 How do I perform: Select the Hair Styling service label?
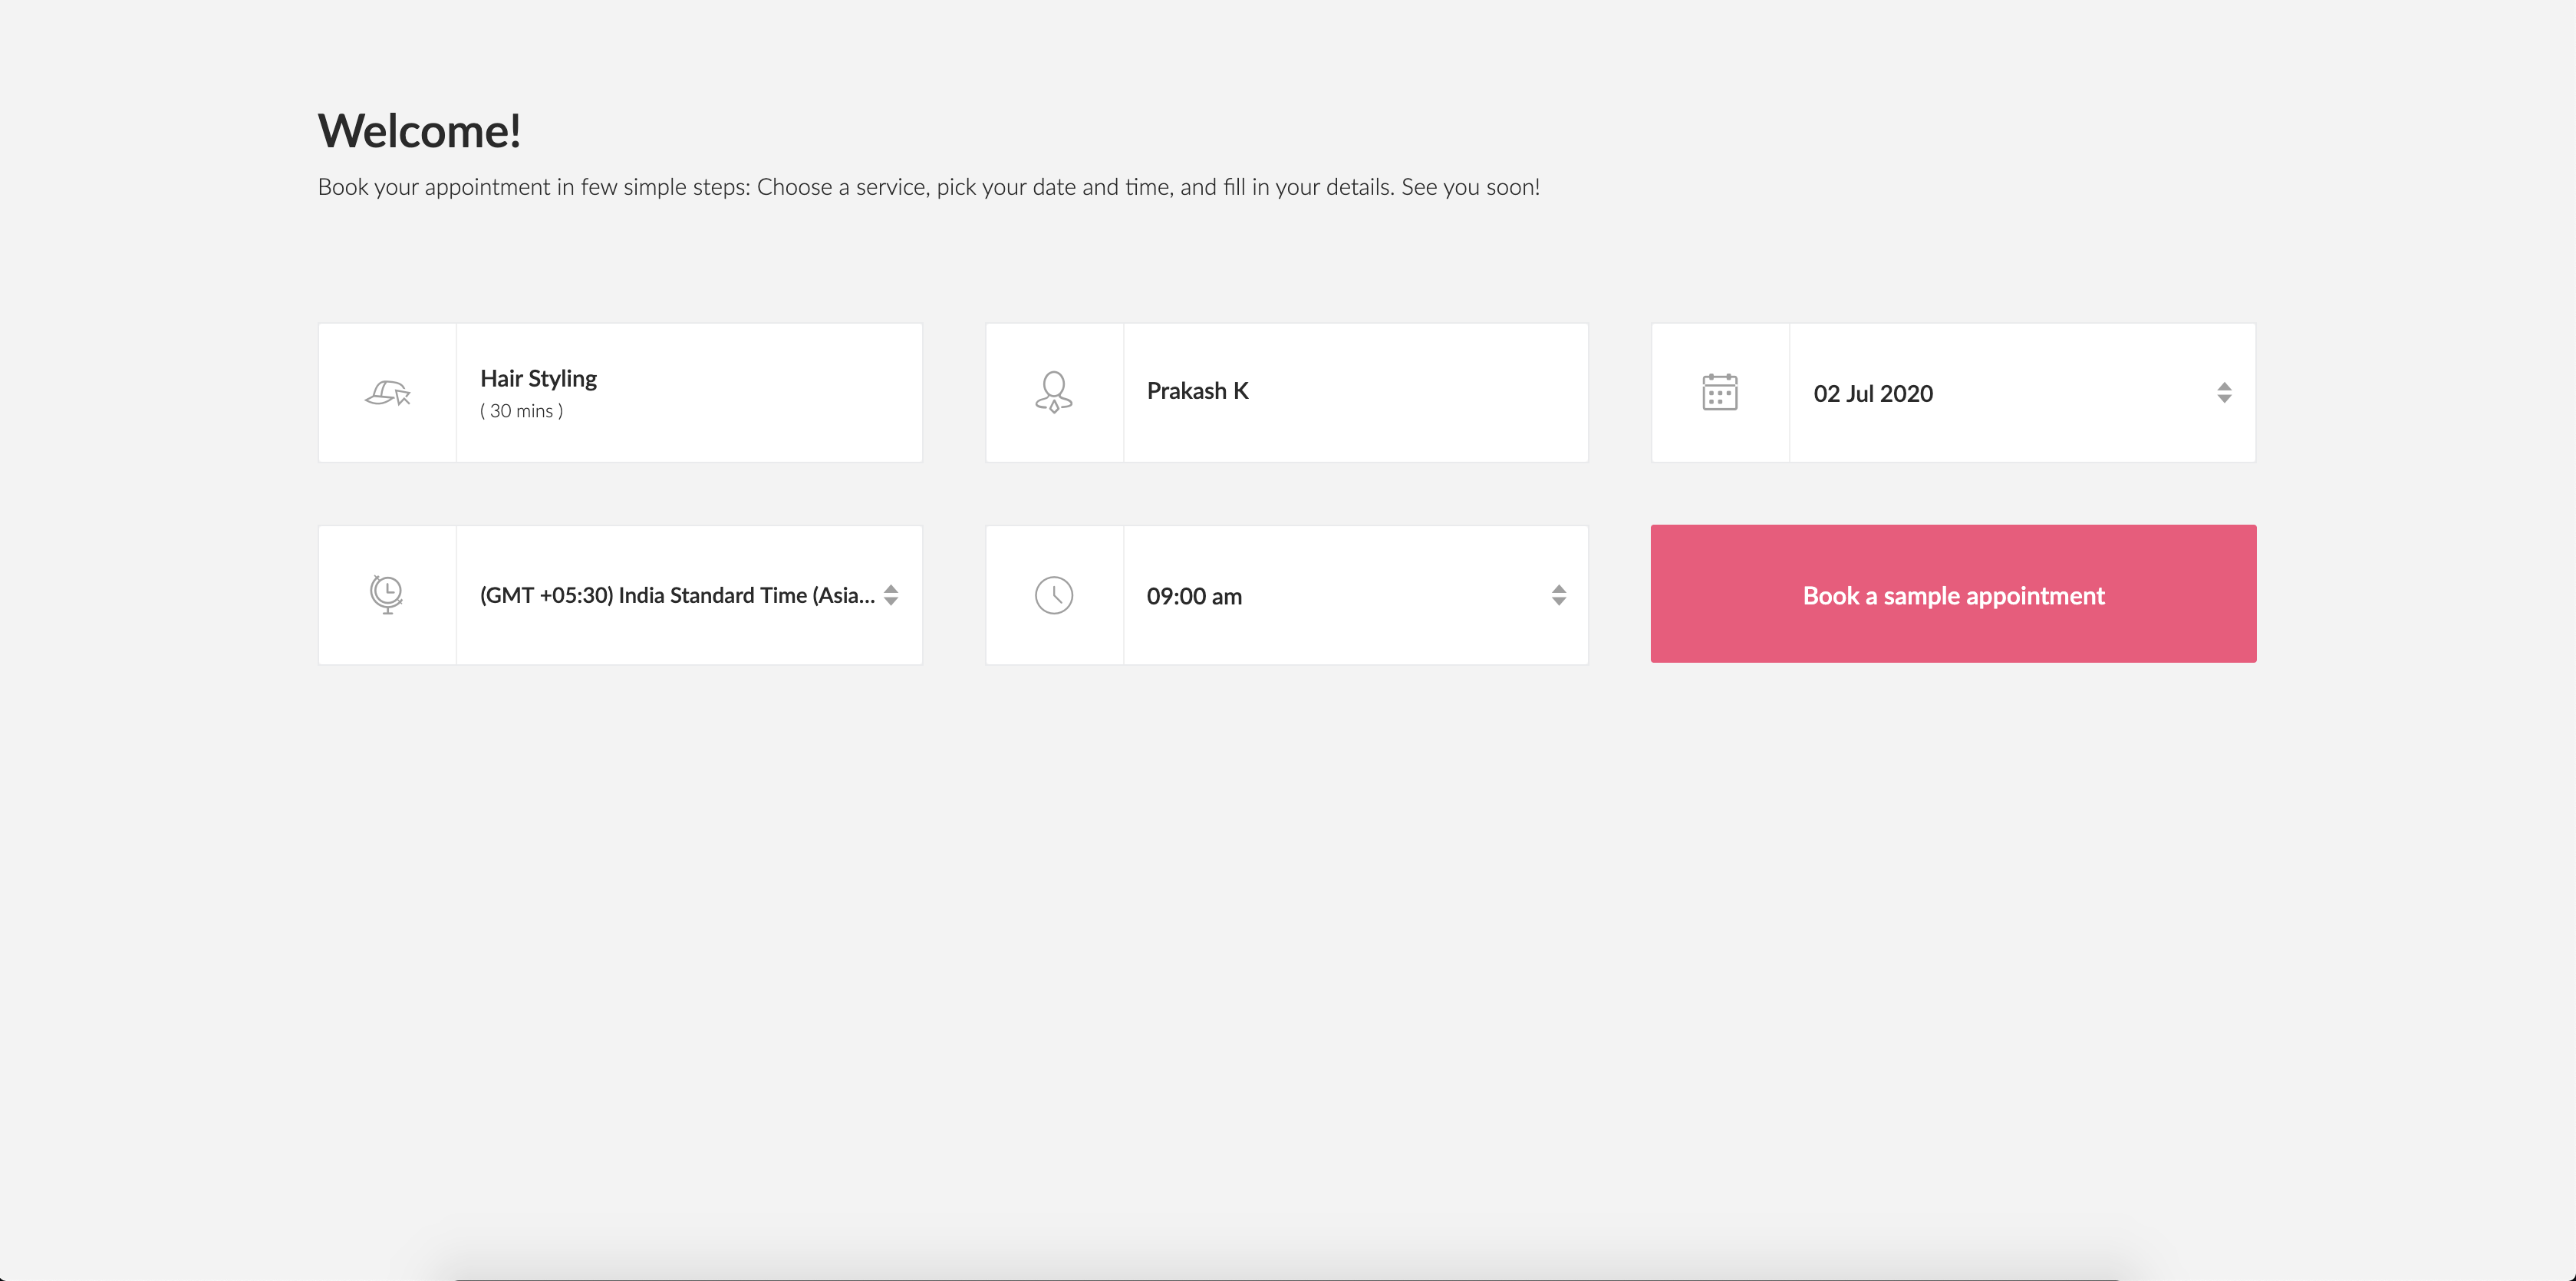point(538,379)
